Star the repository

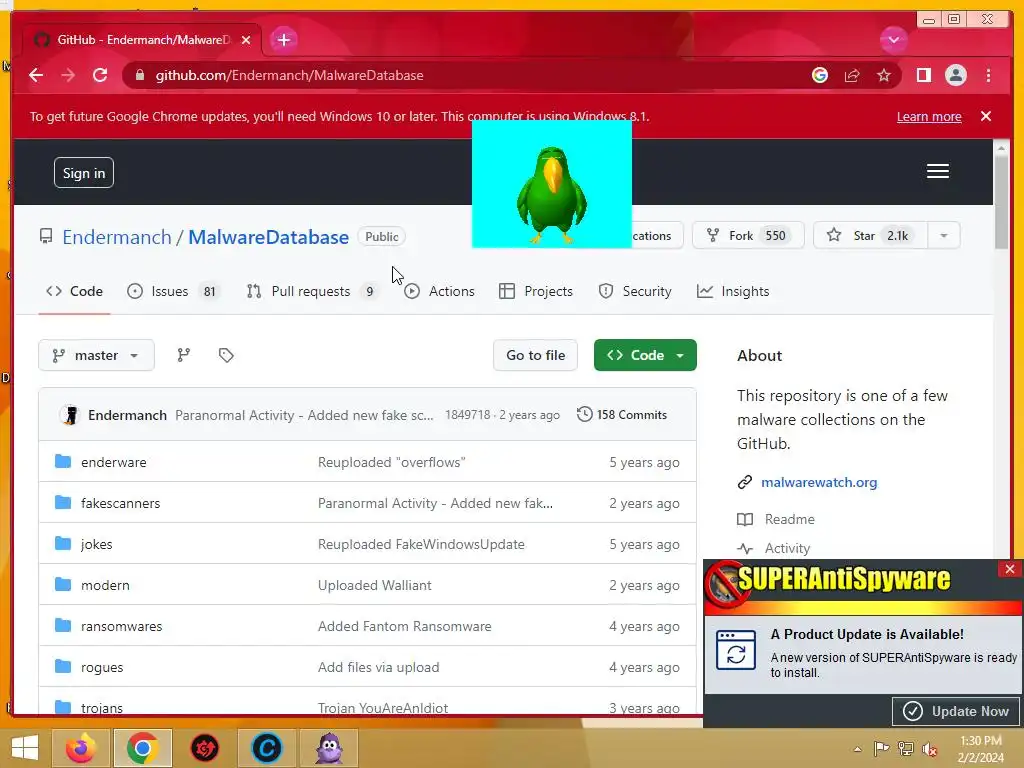(x=870, y=235)
